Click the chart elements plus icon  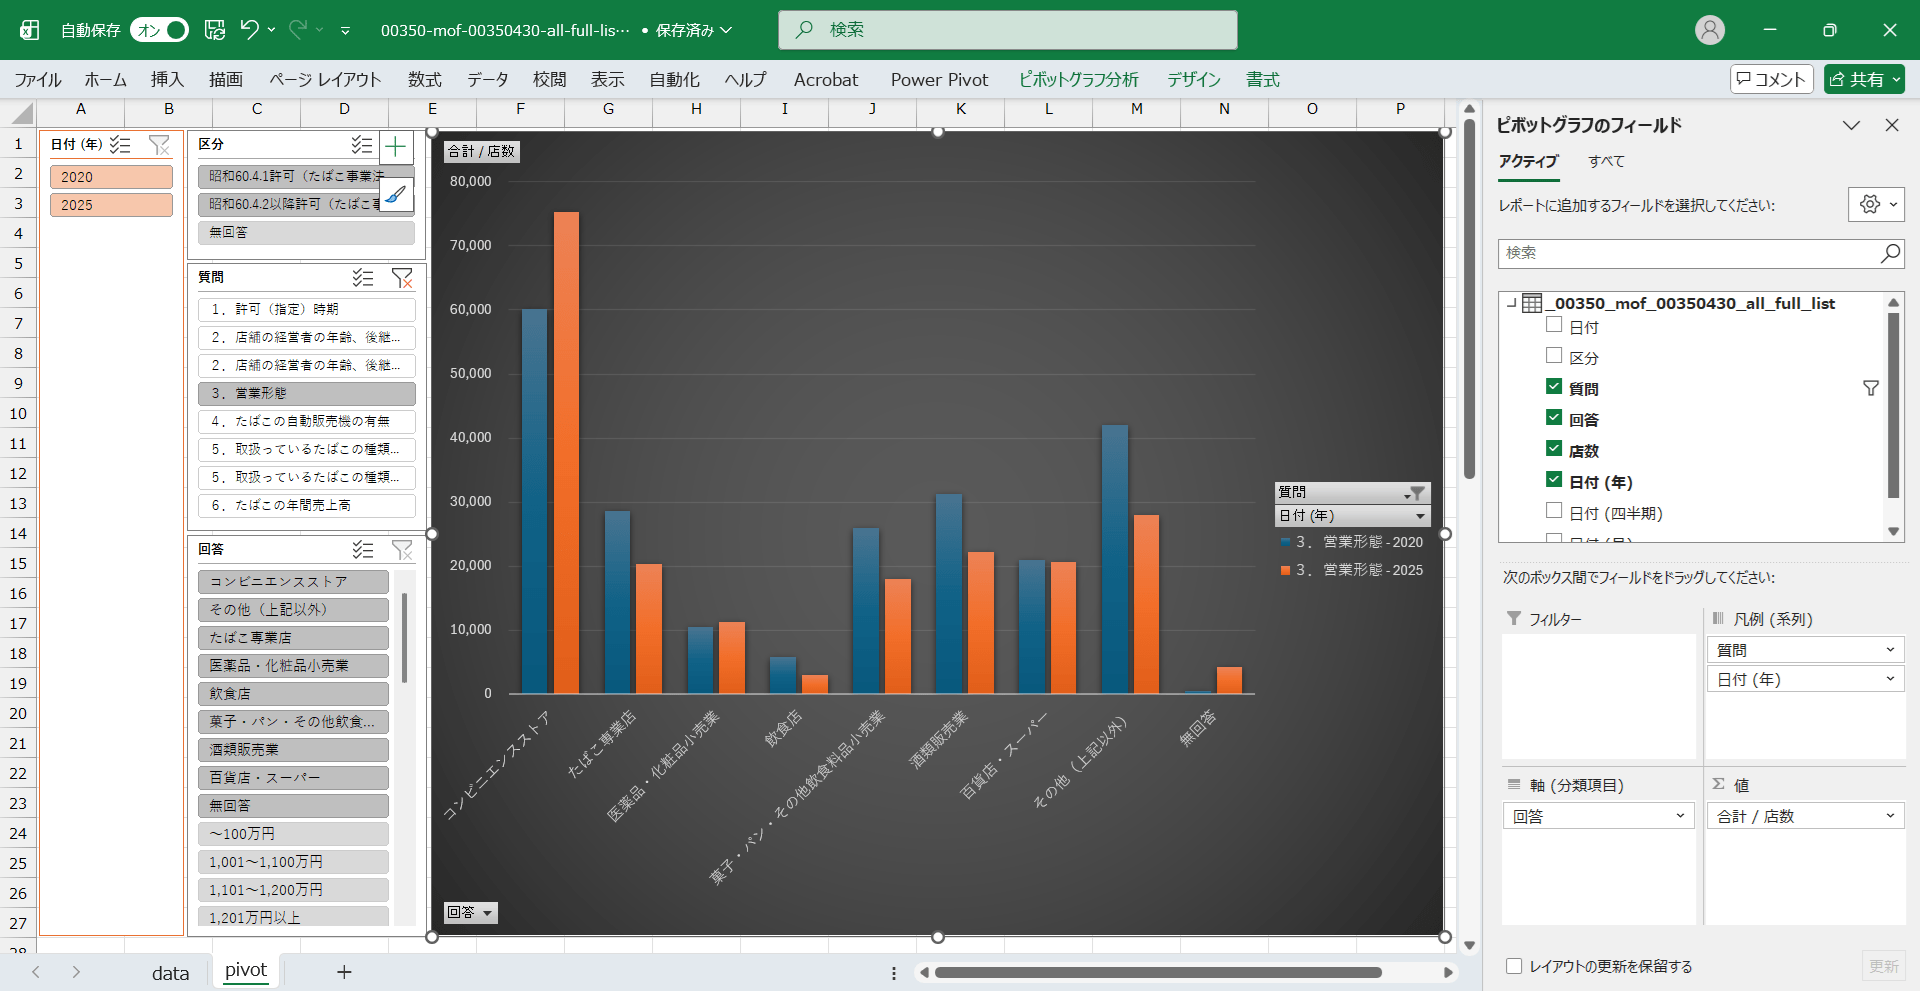pyautogui.click(x=396, y=148)
